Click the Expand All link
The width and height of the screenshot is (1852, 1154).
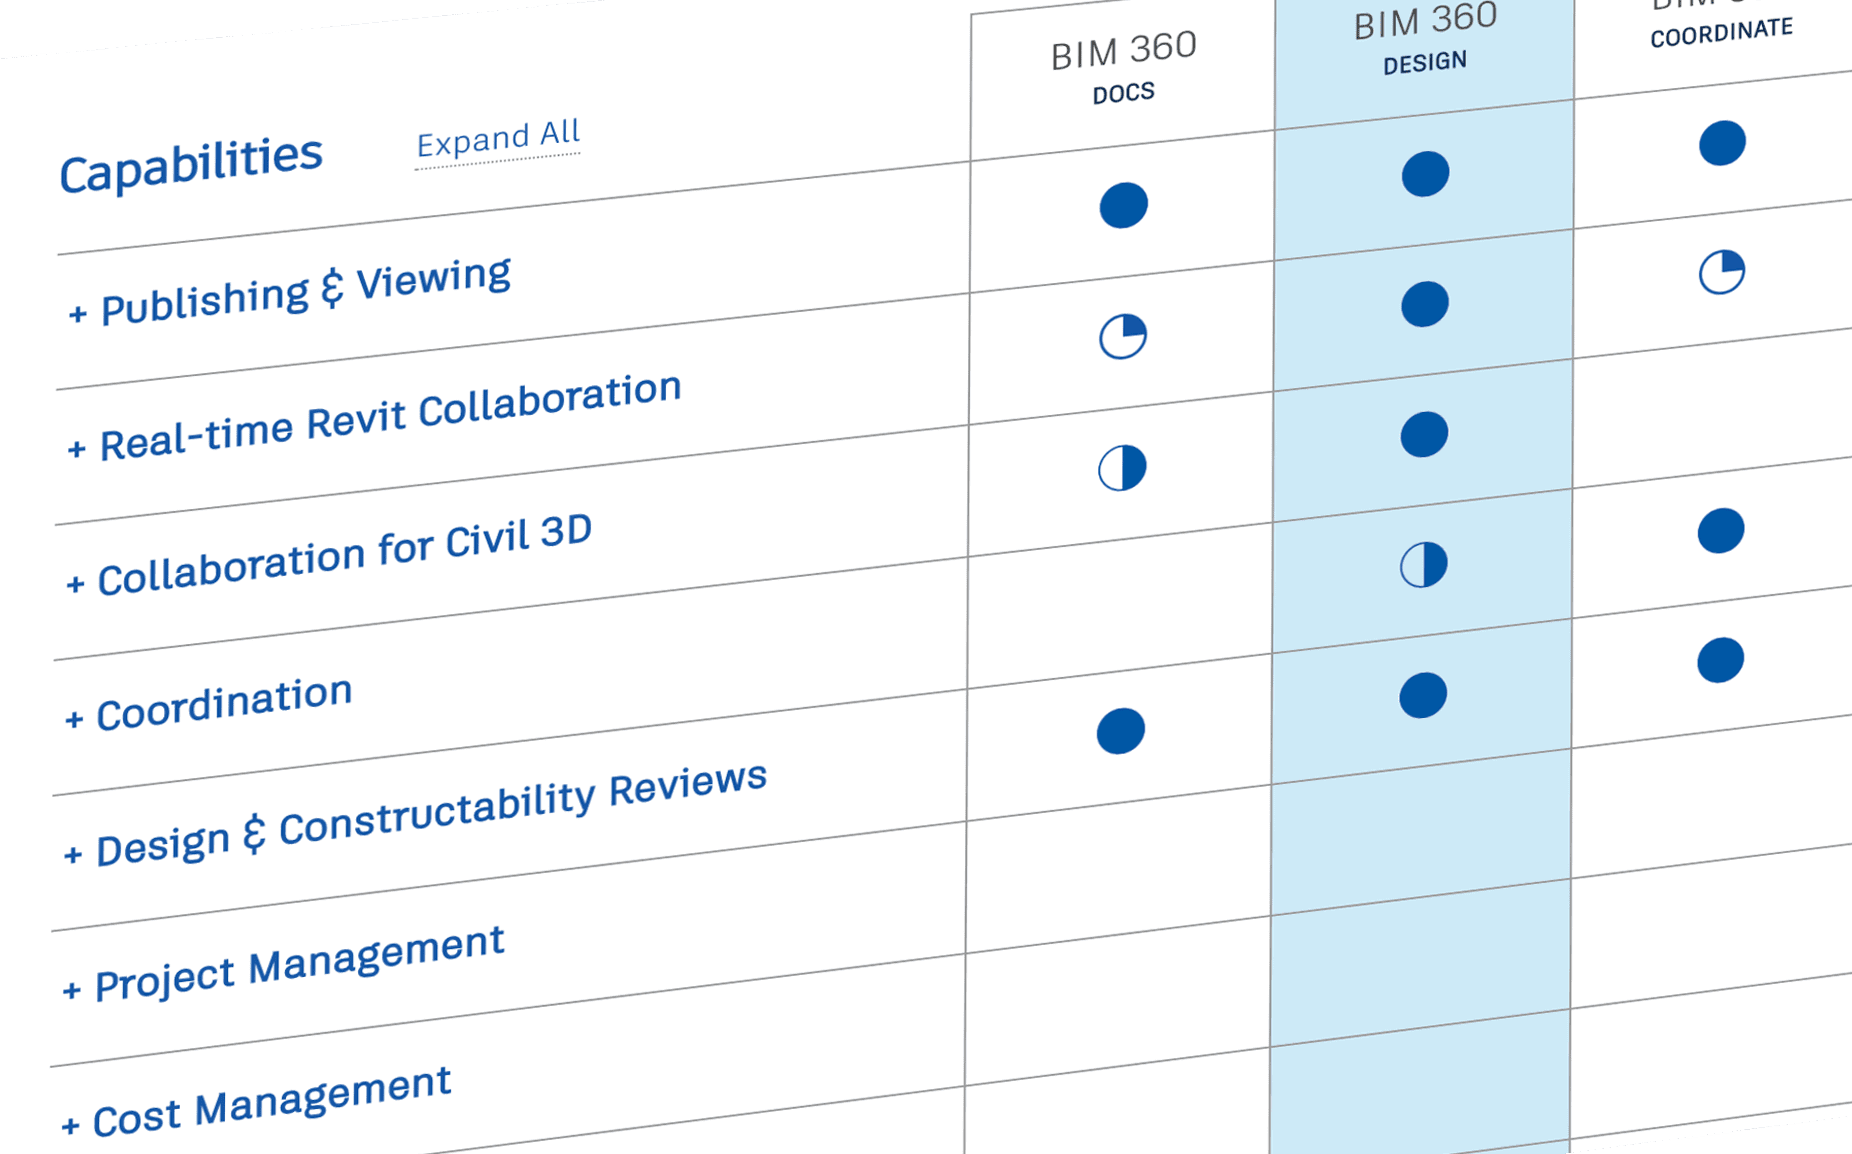point(498,139)
